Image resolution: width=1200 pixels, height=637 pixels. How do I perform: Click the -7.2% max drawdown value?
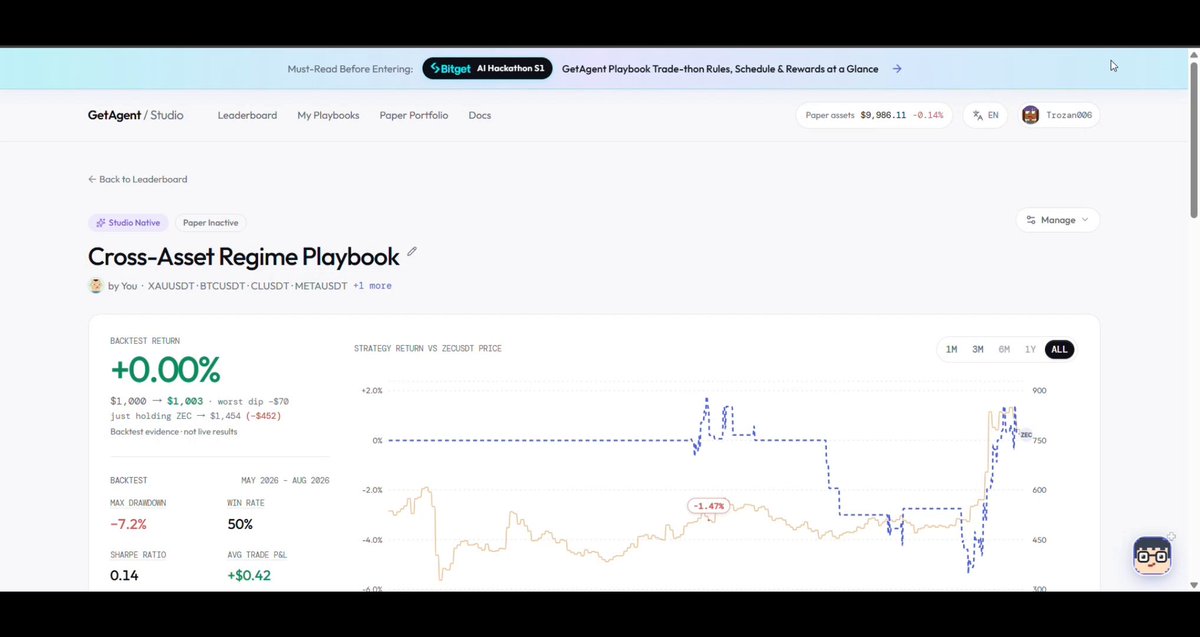coord(129,524)
